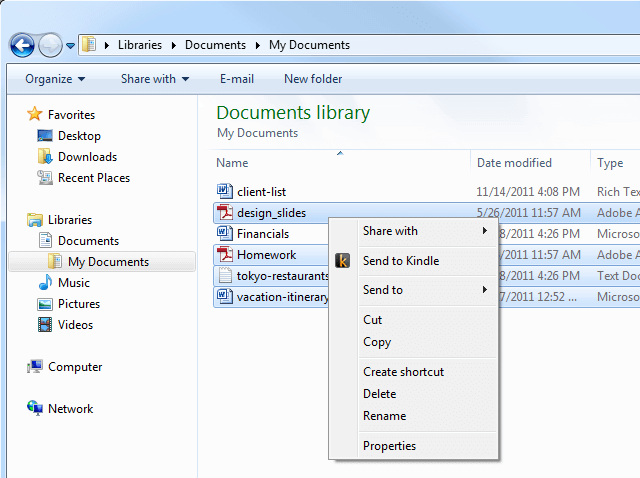
Task: Open the Share with toolbar dropdown
Action: tap(155, 79)
